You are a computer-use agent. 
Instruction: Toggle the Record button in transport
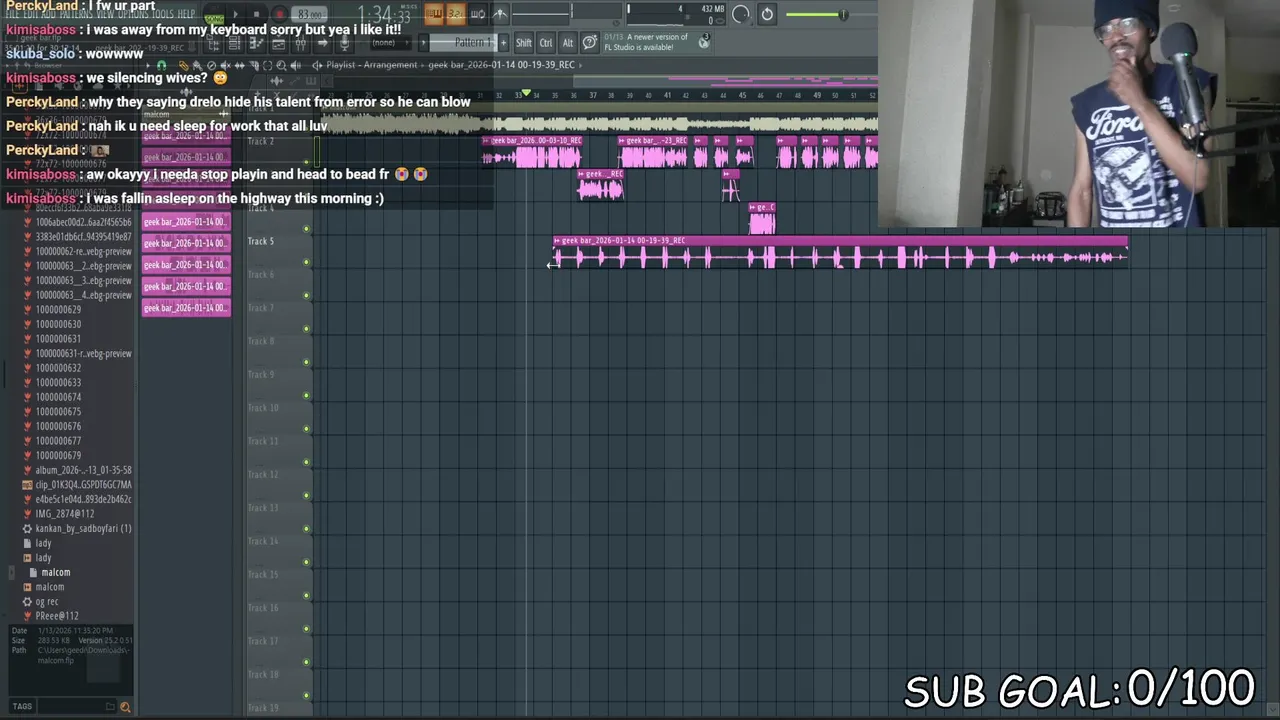tap(280, 14)
